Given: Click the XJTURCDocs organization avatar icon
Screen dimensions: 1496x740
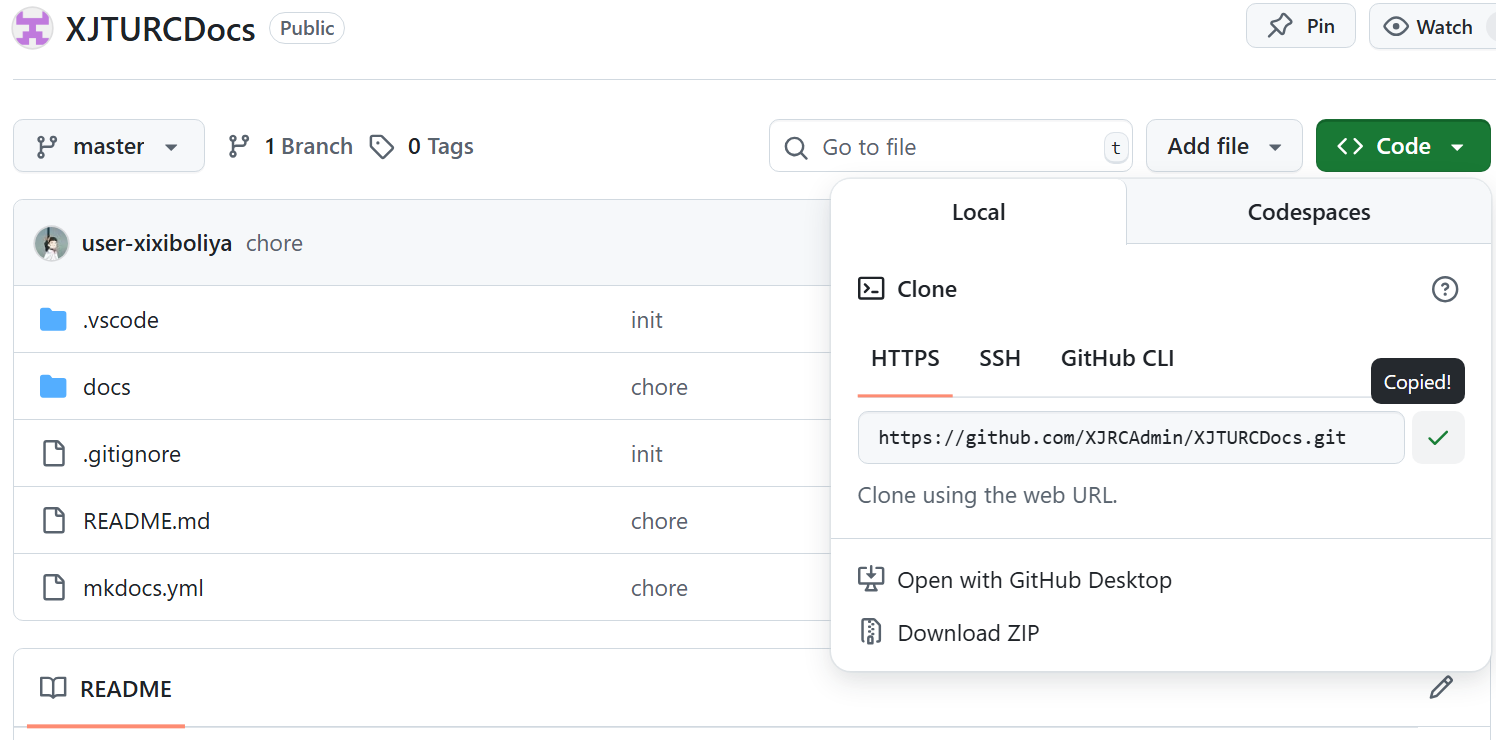Looking at the screenshot, I should (x=32, y=28).
